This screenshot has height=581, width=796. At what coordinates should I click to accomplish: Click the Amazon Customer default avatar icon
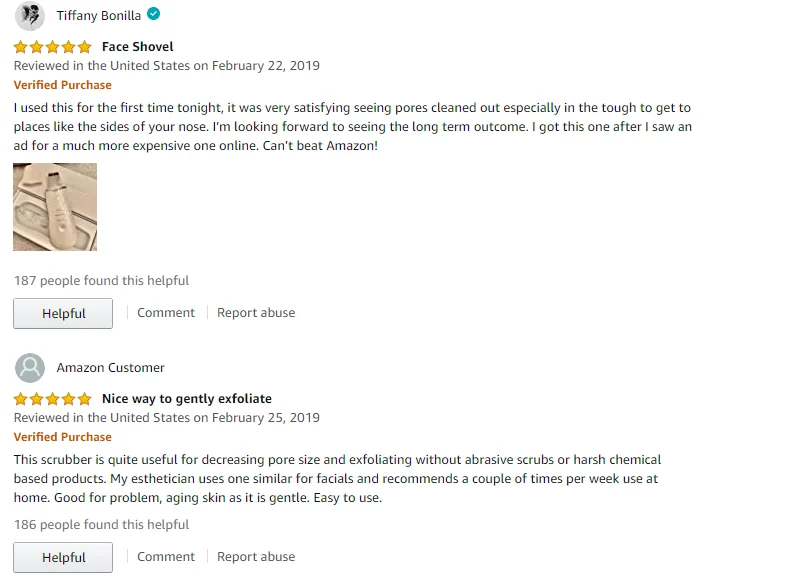coord(30,367)
